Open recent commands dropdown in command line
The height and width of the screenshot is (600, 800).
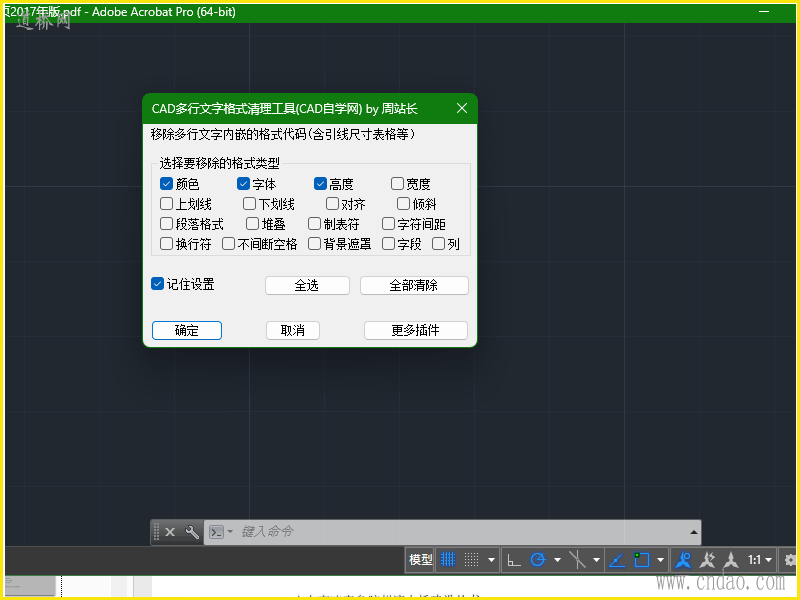point(230,532)
